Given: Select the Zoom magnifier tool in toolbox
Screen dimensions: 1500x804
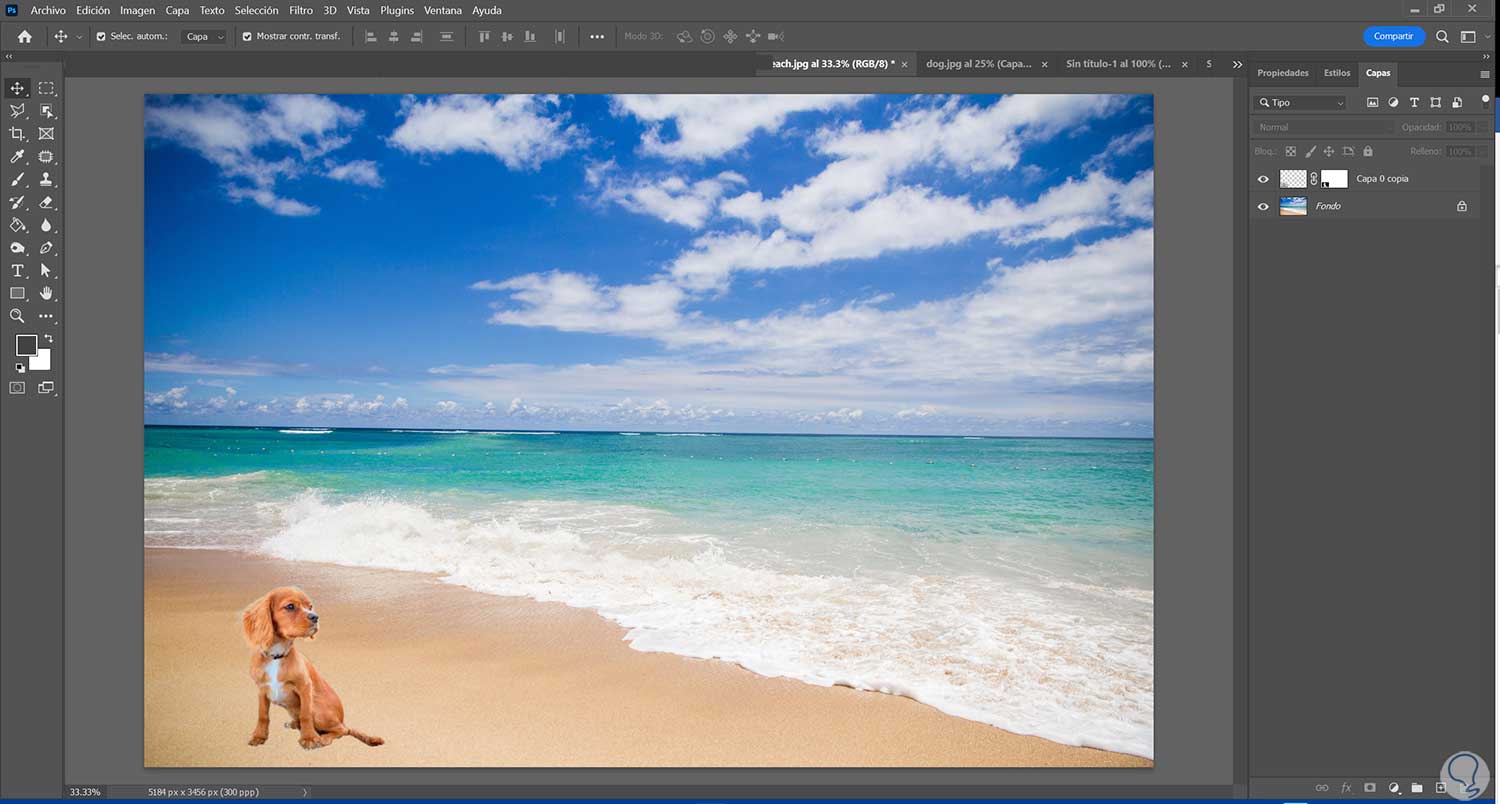Looking at the screenshot, I should coord(17,316).
